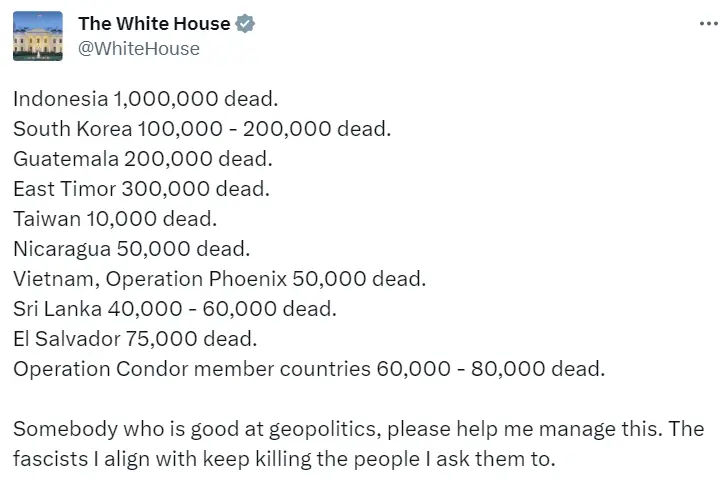Click the East Timor 300,000 dead line
The width and height of the screenshot is (727, 491).
(141, 189)
